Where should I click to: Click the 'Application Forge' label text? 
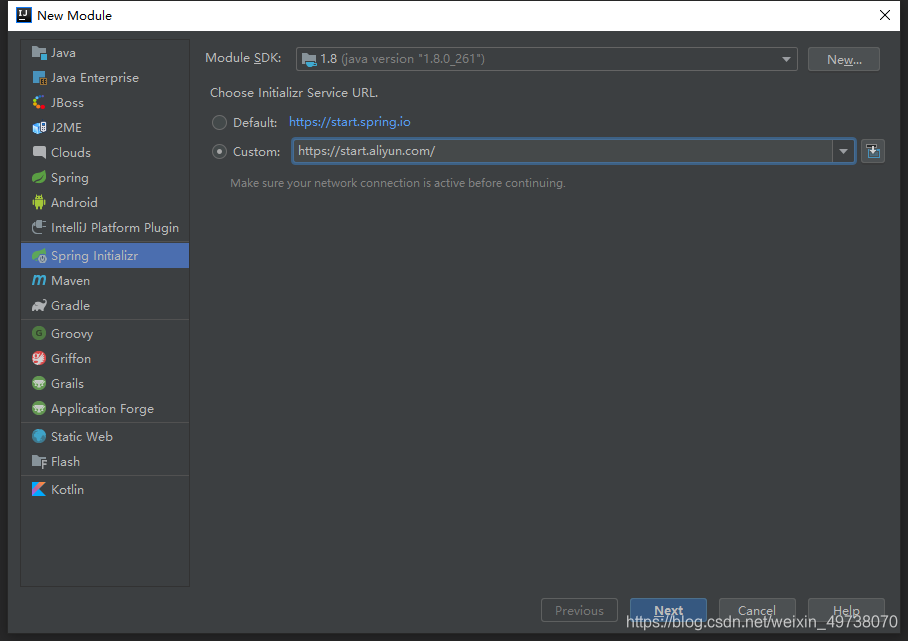tap(102, 409)
